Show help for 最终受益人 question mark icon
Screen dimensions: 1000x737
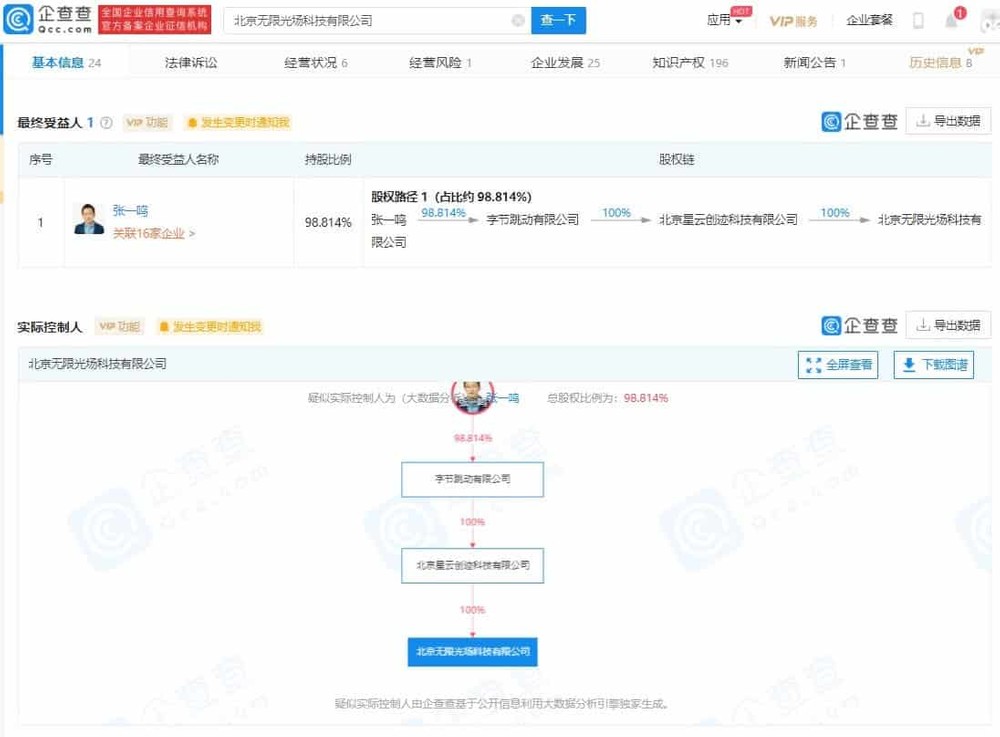[x=107, y=122]
